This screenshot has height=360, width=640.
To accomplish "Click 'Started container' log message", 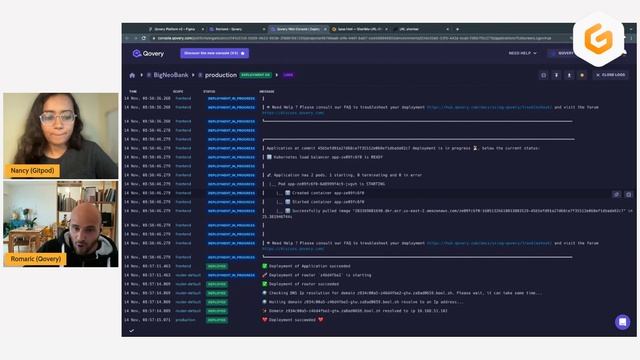I will [328, 202].
